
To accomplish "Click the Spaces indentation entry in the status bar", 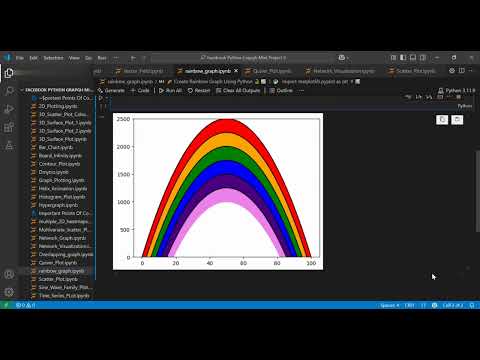I will (390, 305).
